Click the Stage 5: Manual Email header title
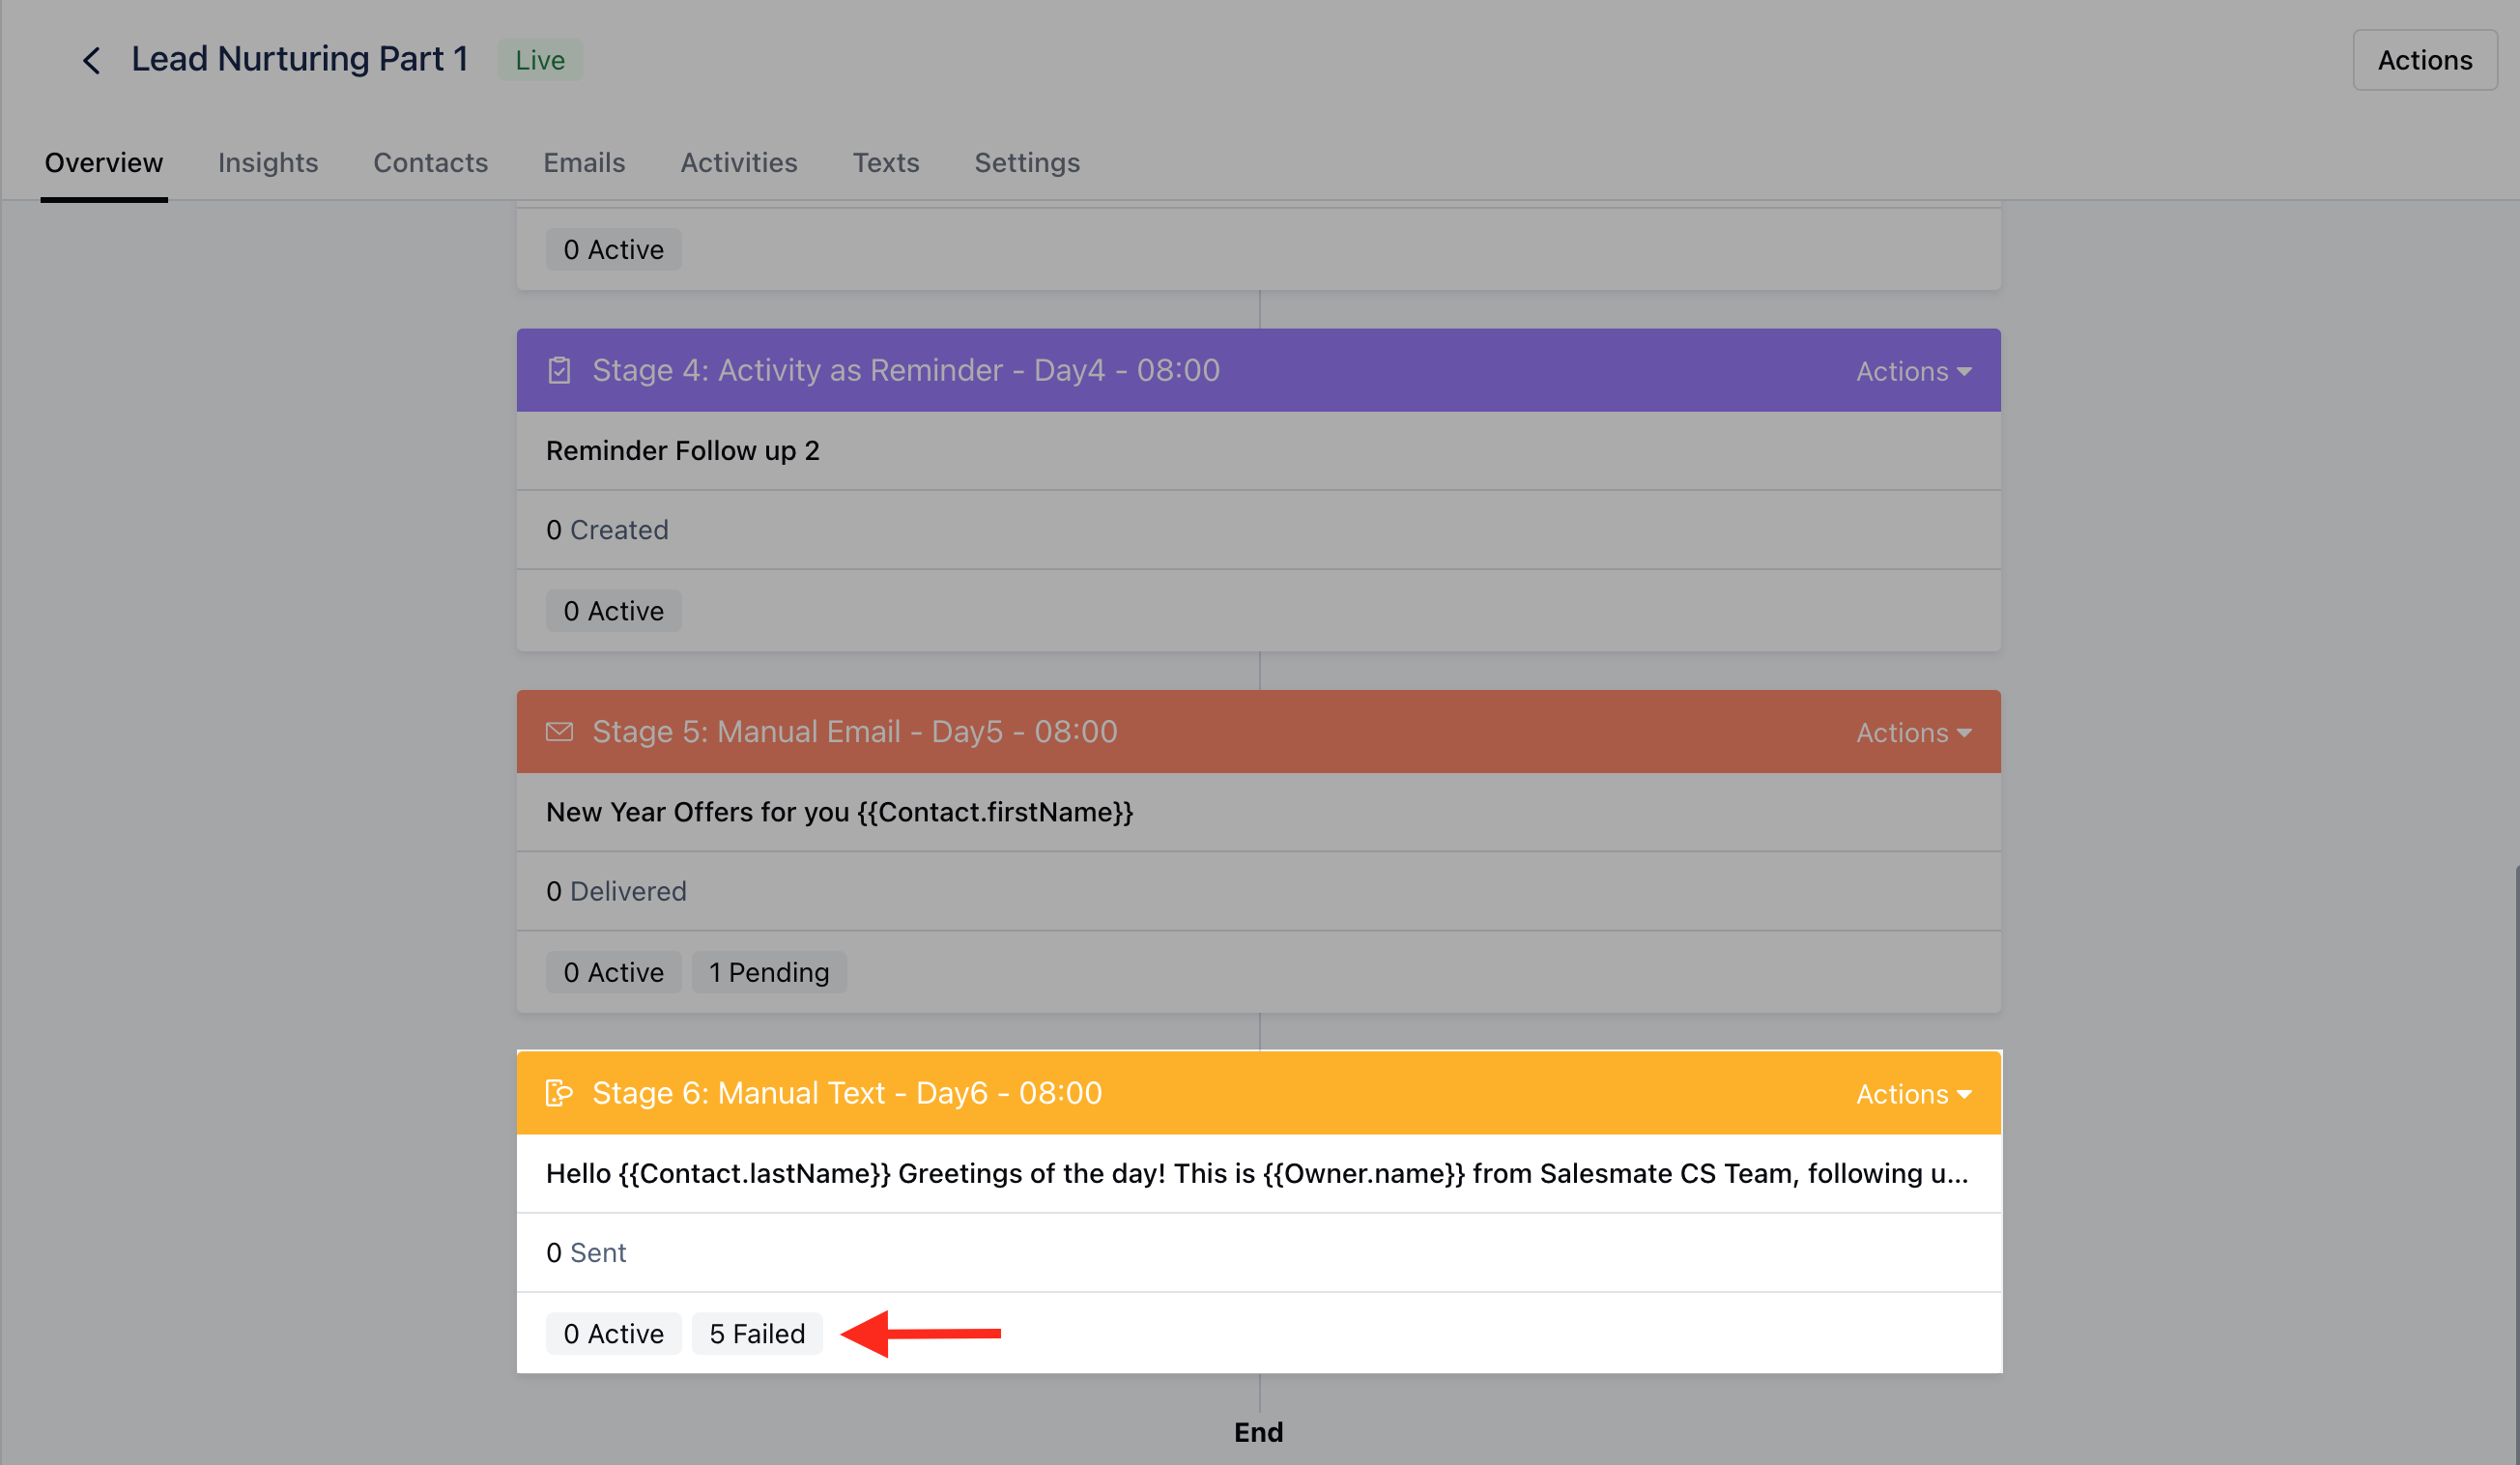 point(855,732)
